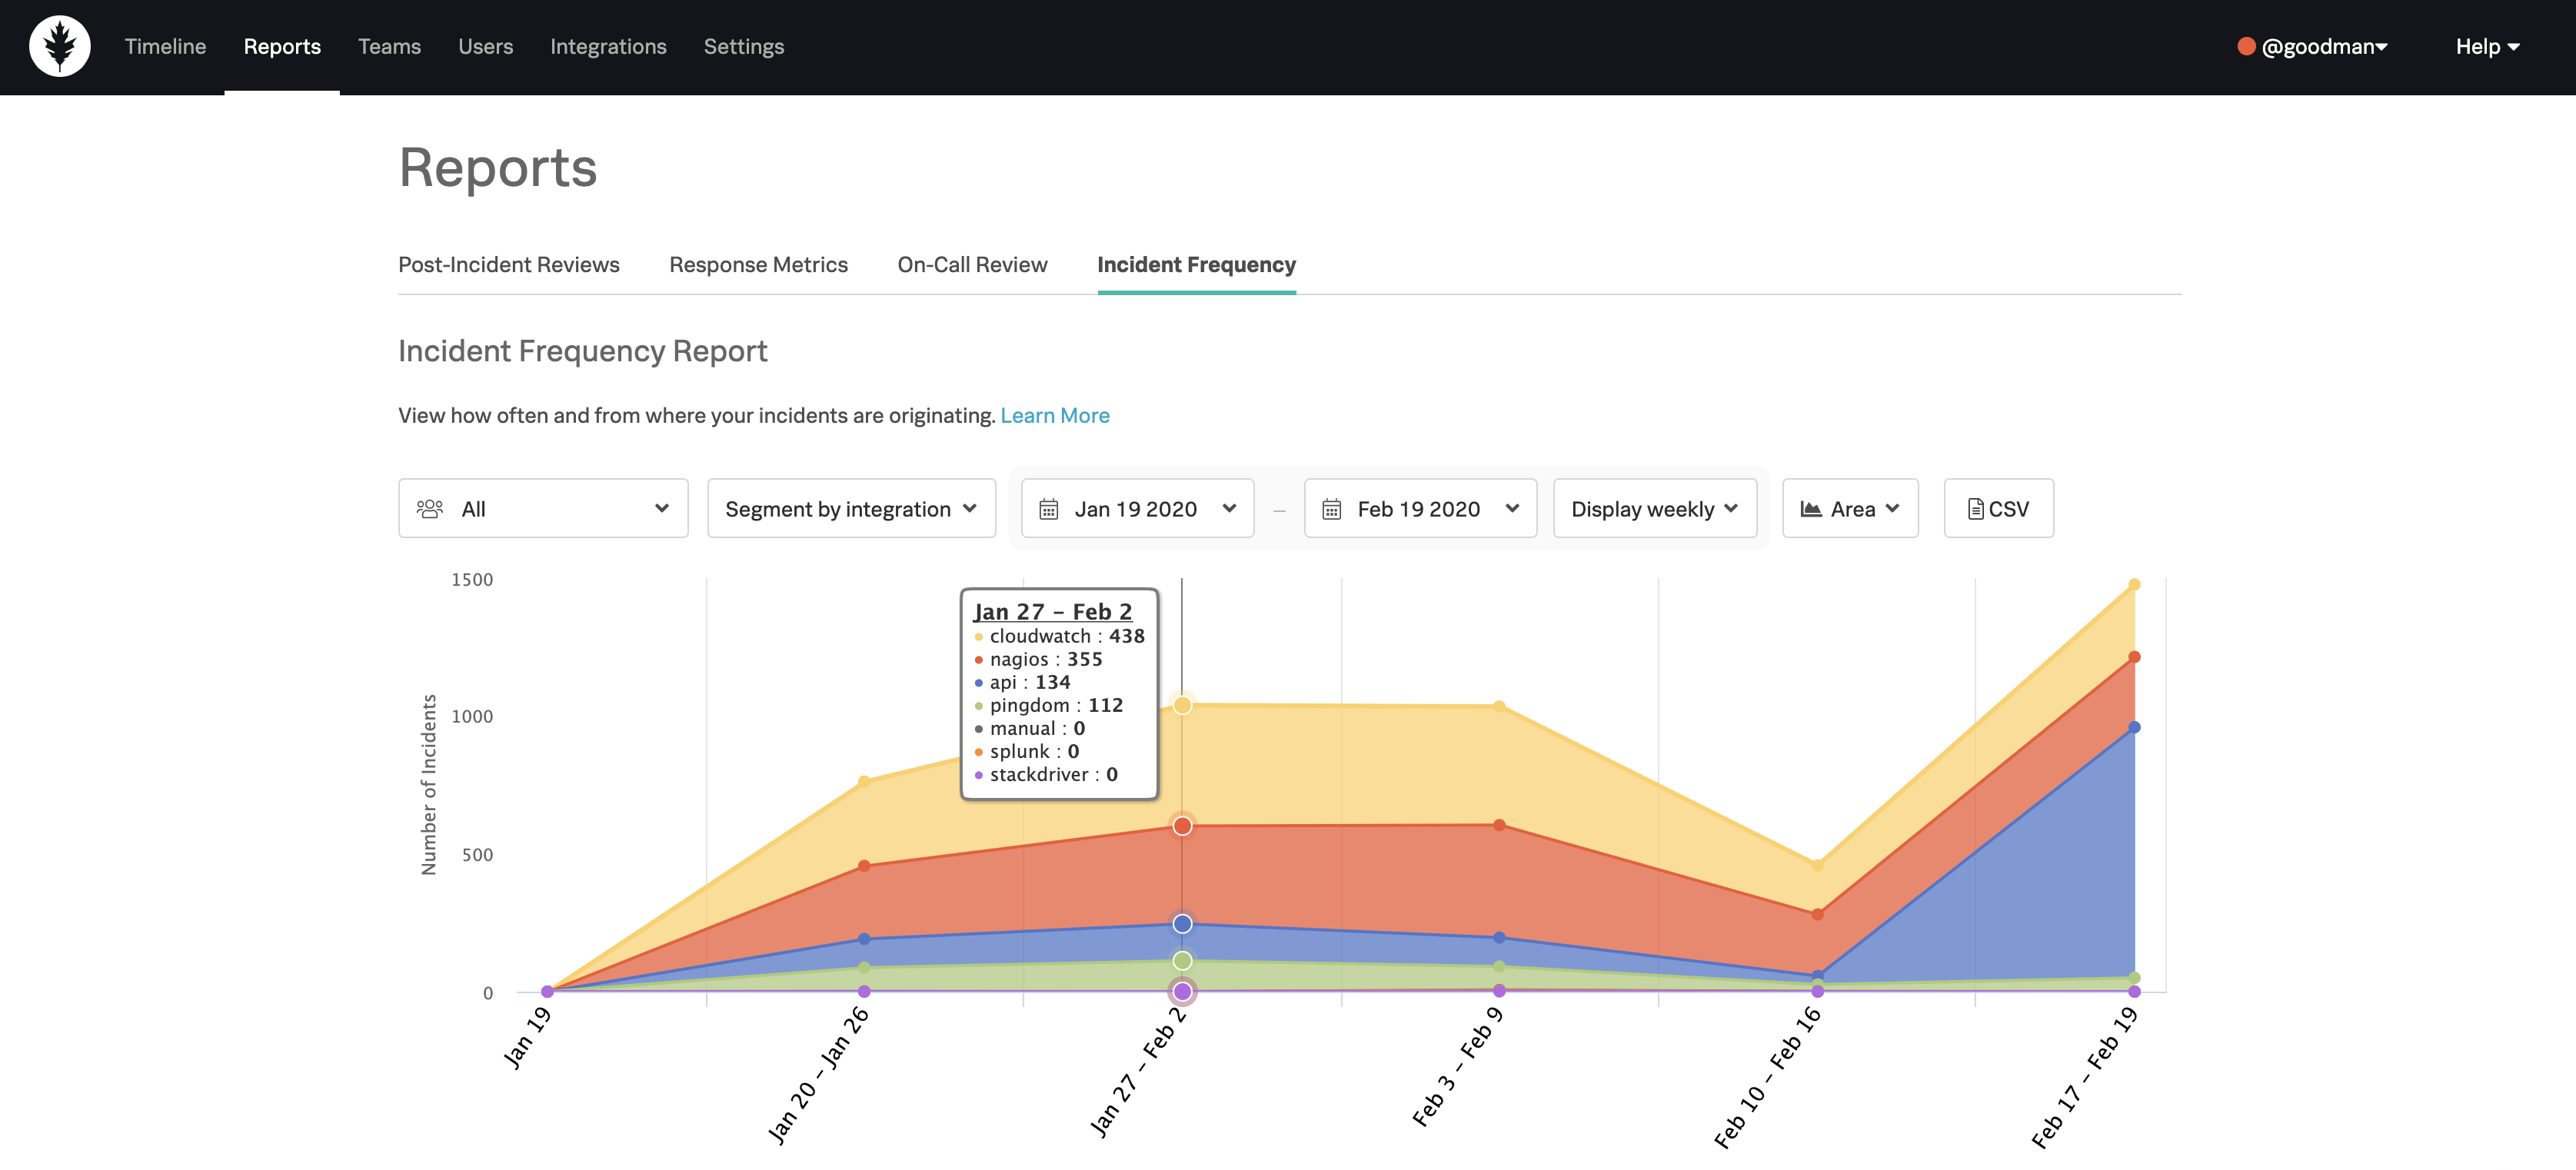Open the Help menu caret

pos(2513,47)
